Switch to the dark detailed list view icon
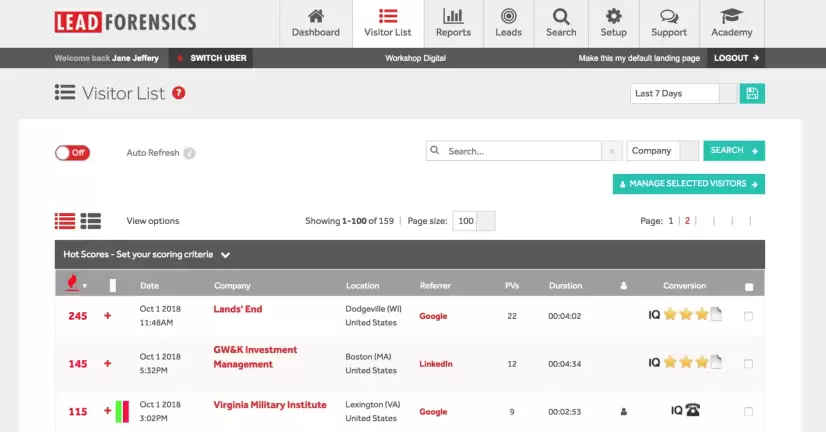This screenshot has width=826, height=432. [x=91, y=221]
